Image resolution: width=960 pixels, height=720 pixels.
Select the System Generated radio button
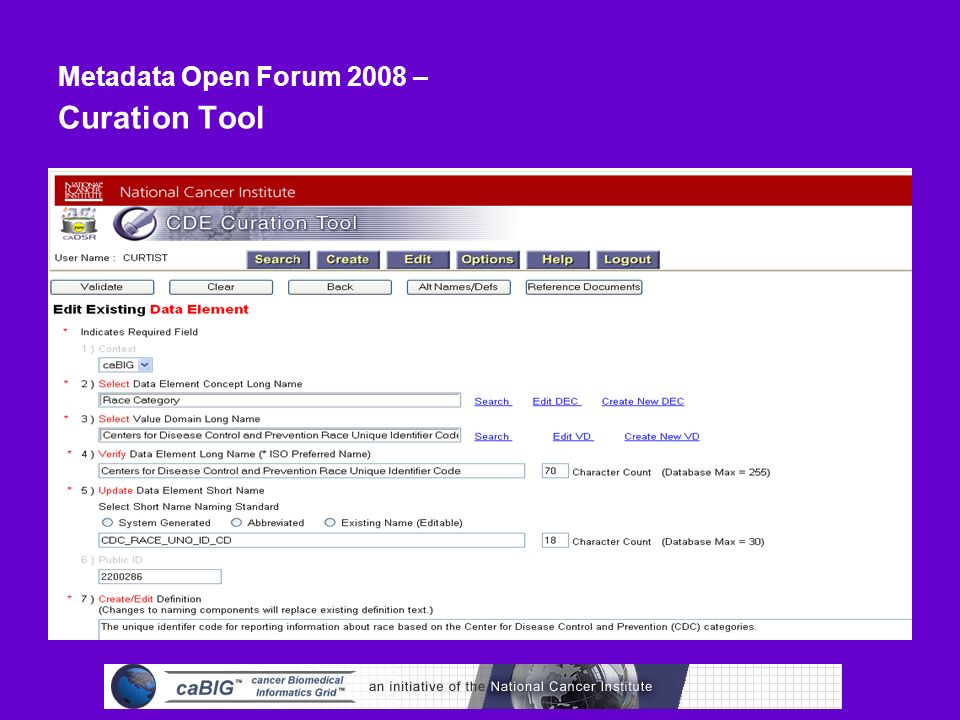[x=108, y=523]
